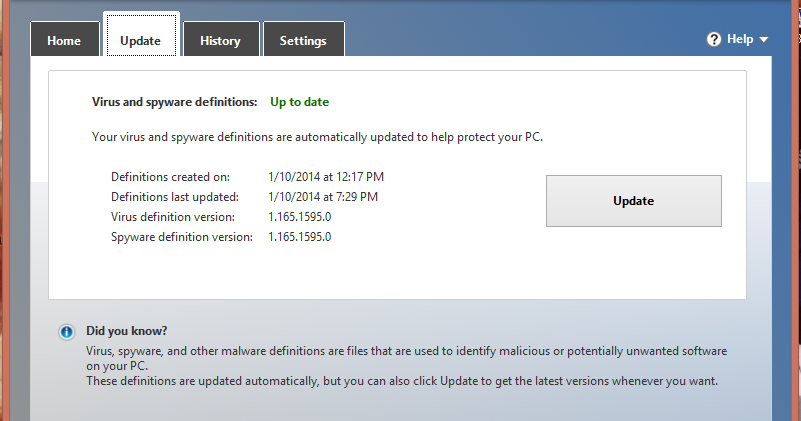The image size is (801, 421).
Task: Click the spyware definition version number
Action: coord(299,237)
